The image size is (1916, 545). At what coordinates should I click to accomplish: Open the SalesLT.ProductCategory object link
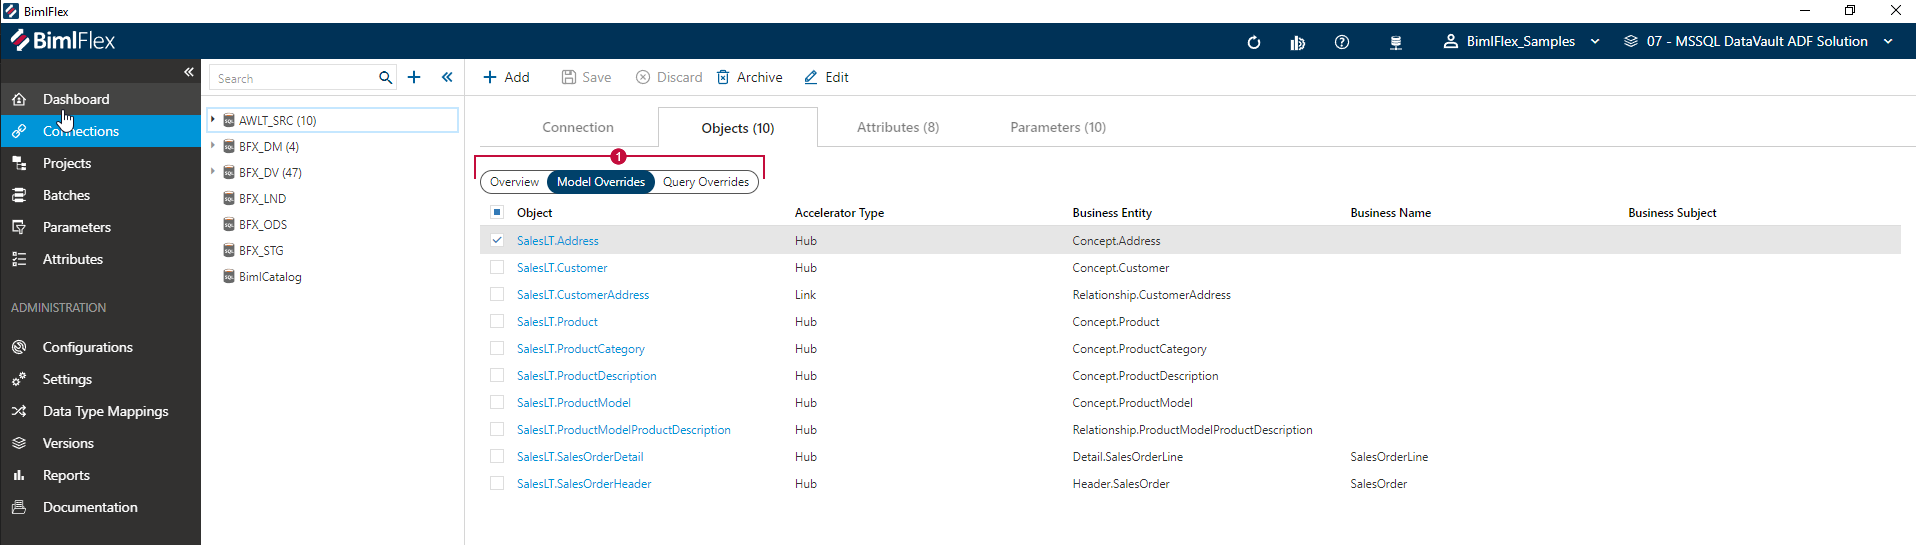(x=580, y=349)
